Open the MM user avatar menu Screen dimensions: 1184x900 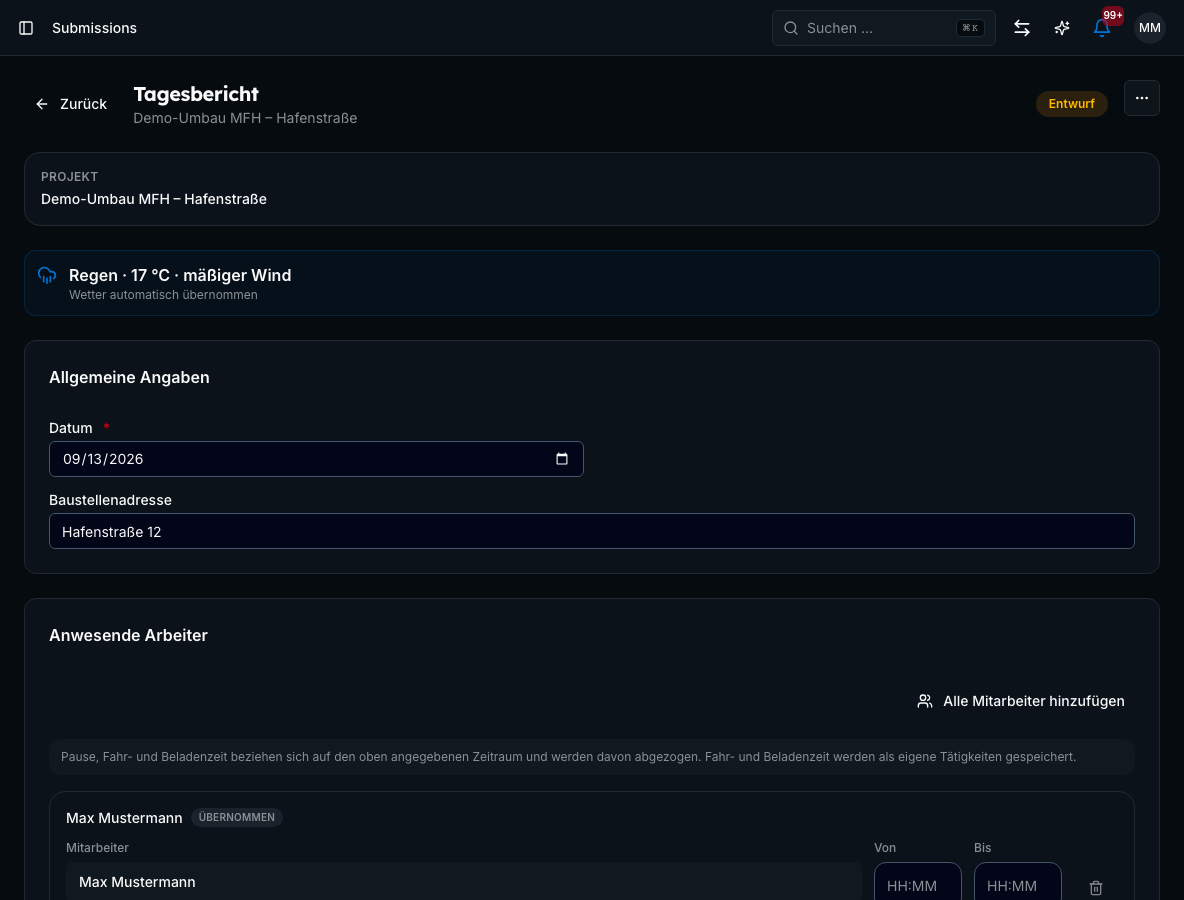(x=1149, y=28)
